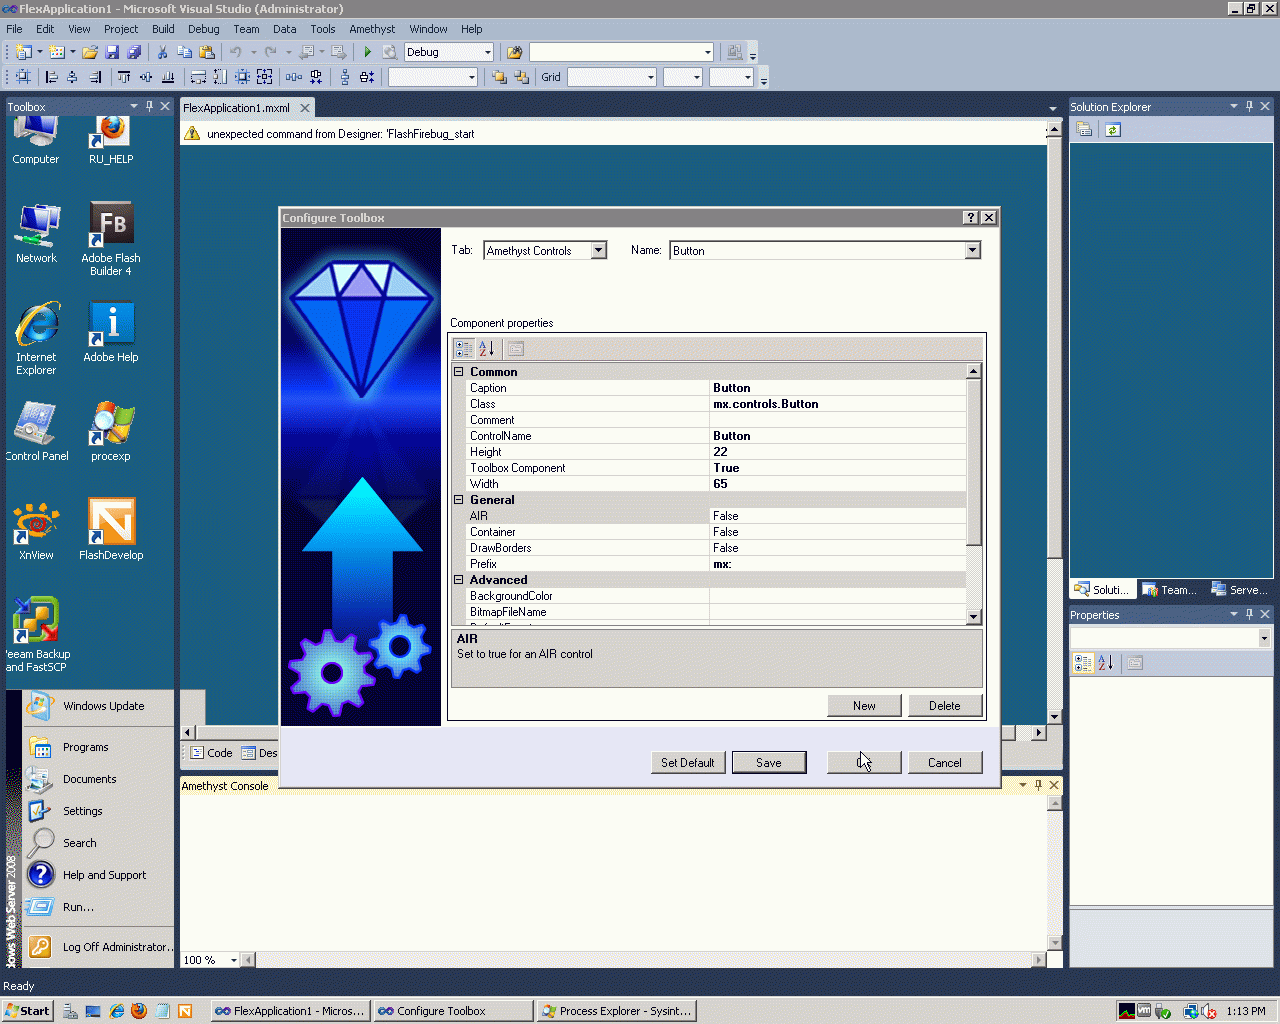Collapse the General property category

tap(459, 500)
